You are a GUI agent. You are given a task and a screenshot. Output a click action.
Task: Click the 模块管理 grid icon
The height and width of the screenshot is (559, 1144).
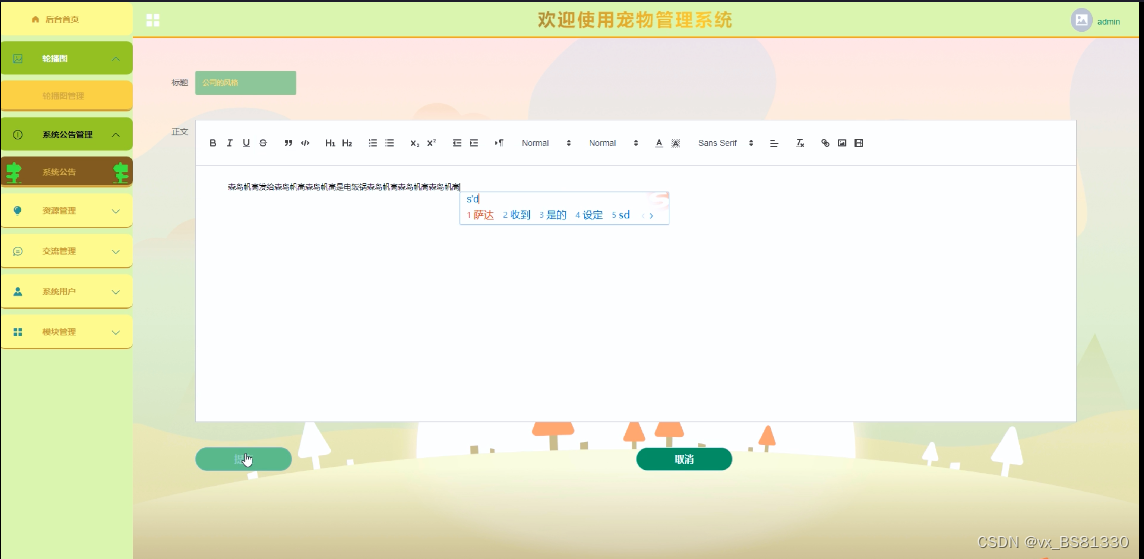tap(18, 331)
